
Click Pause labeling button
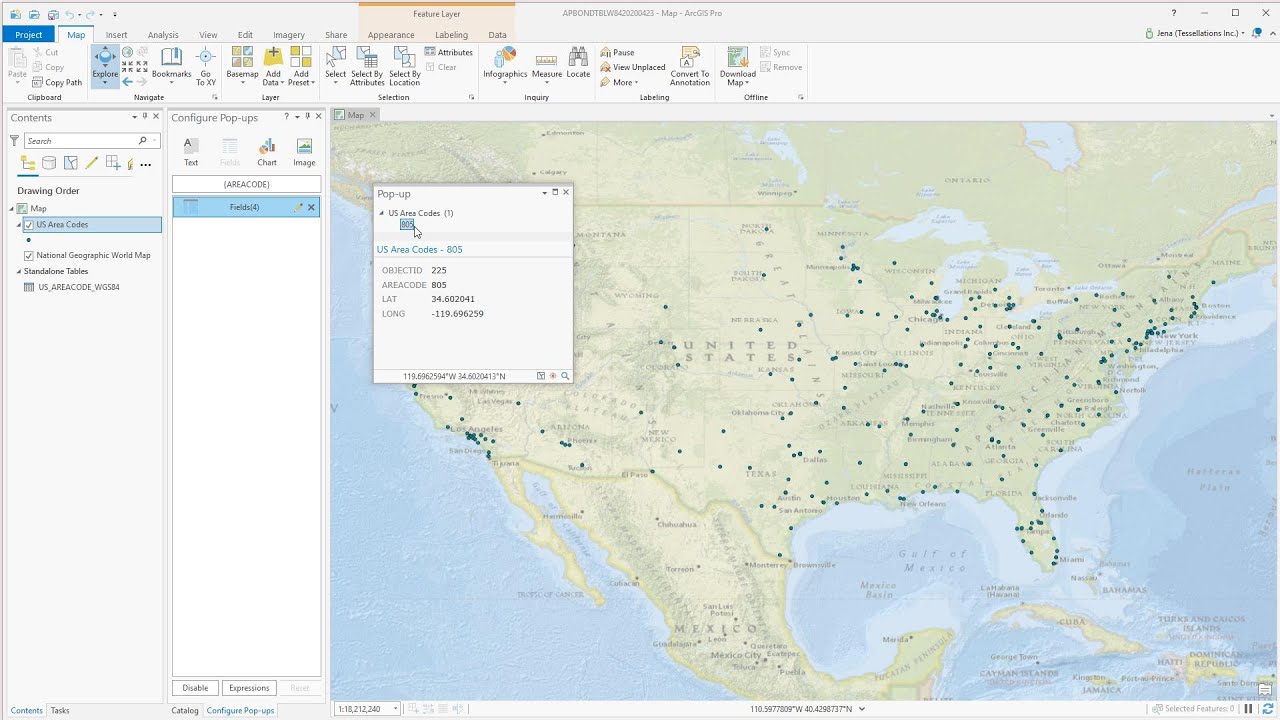(617, 52)
